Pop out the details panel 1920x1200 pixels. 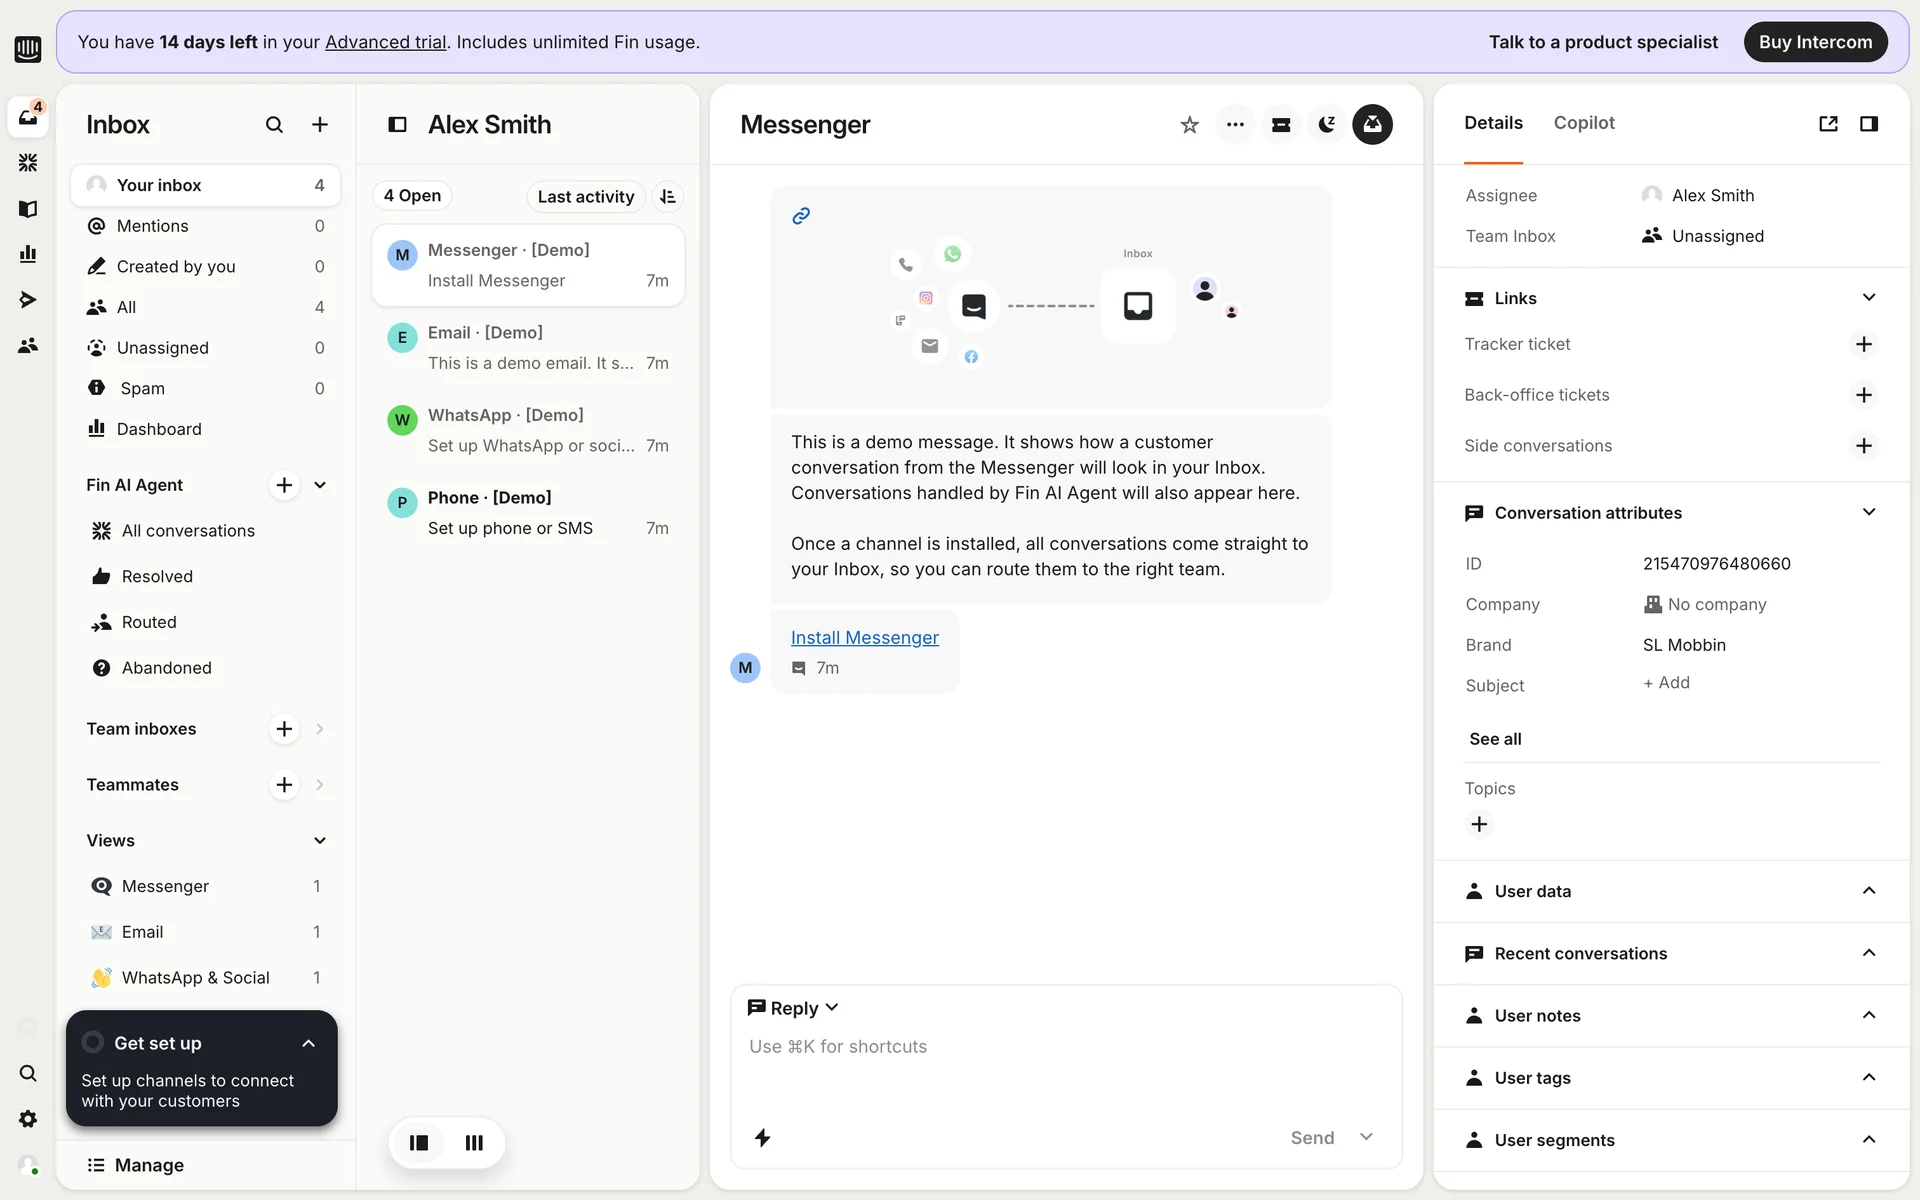pos(1828,124)
